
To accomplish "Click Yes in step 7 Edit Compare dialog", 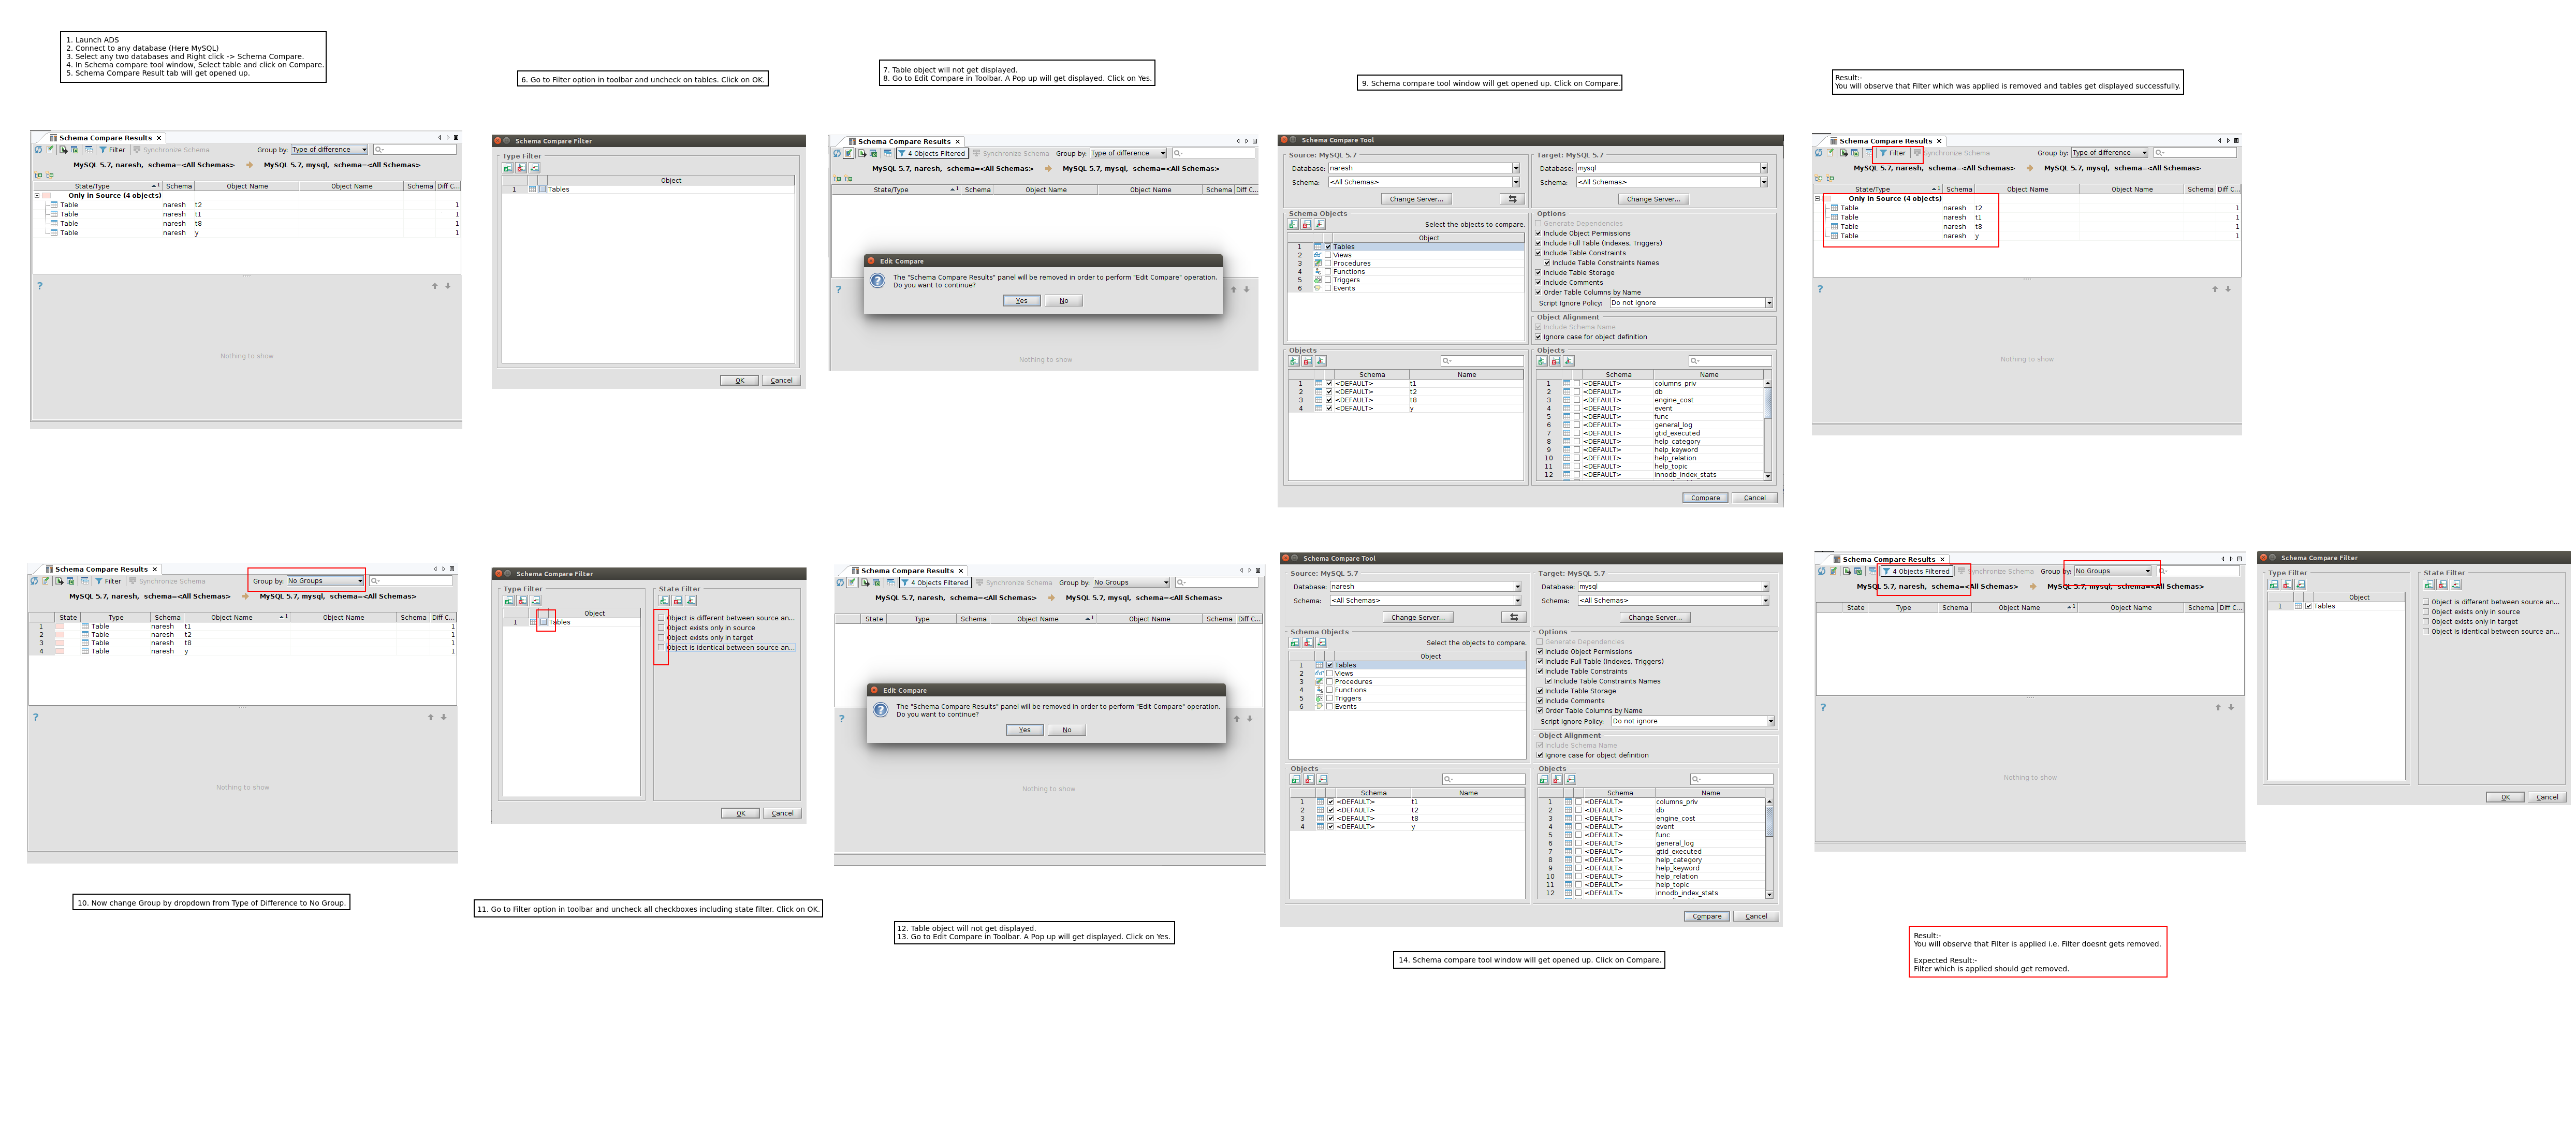I will point(1021,301).
